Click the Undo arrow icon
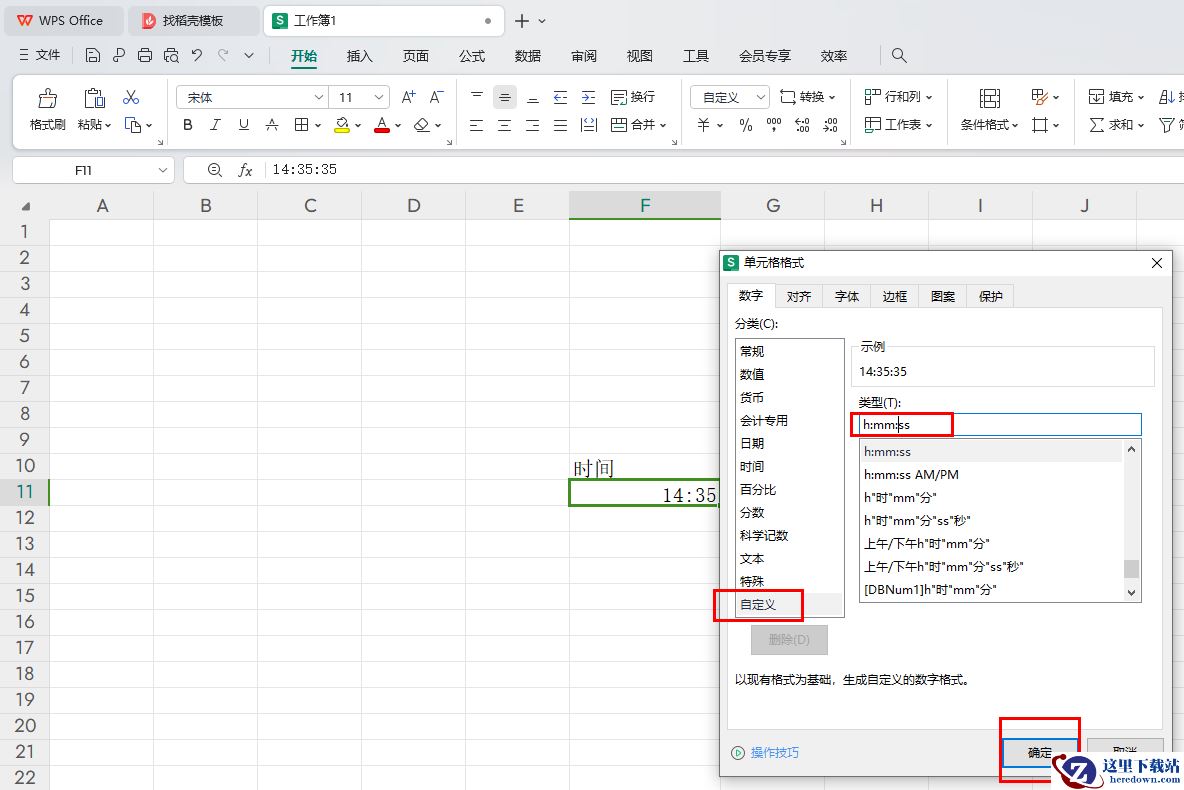Image resolution: width=1184 pixels, height=790 pixels. (197, 55)
